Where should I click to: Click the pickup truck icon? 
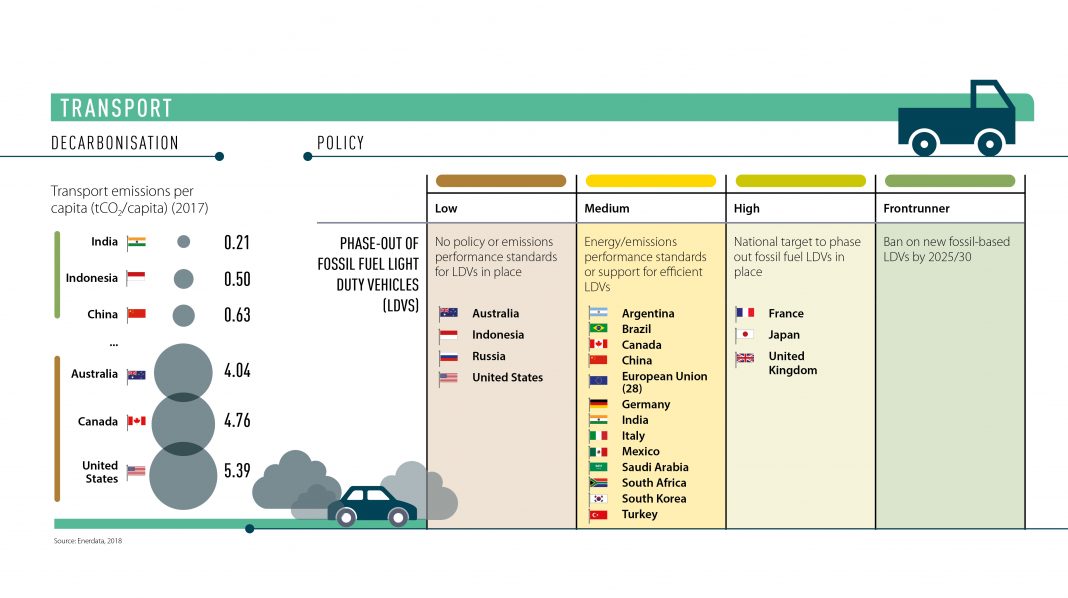(956, 119)
